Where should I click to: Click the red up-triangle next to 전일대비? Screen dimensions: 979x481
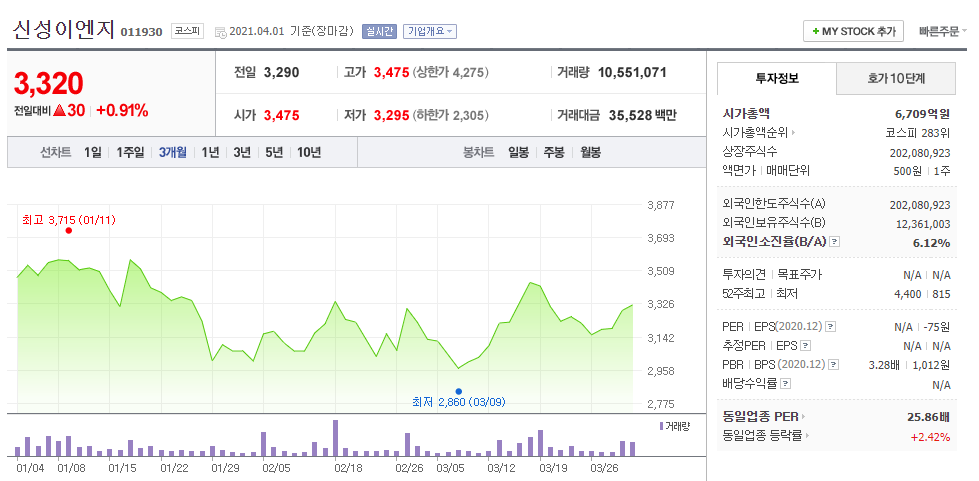tap(60, 111)
